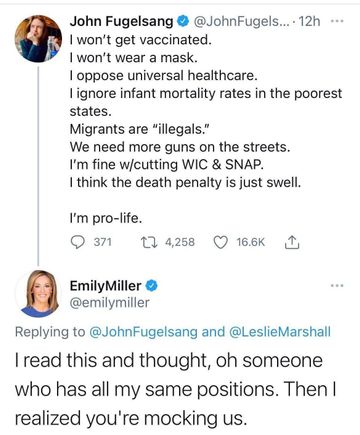Click the retweet arrows icon
The height and width of the screenshot is (435, 360).
coord(149,242)
